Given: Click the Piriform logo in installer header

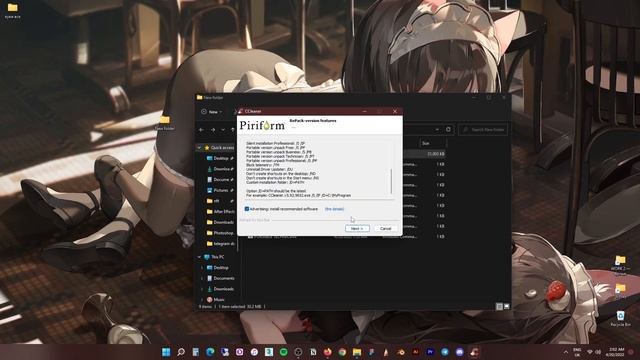Looking at the screenshot, I should pos(262,125).
